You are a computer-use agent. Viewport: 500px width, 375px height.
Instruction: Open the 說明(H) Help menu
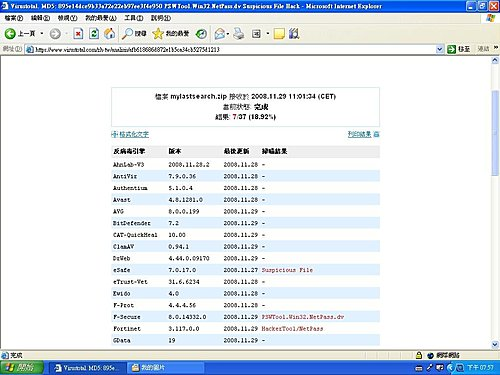pyautogui.click(x=161, y=18)
